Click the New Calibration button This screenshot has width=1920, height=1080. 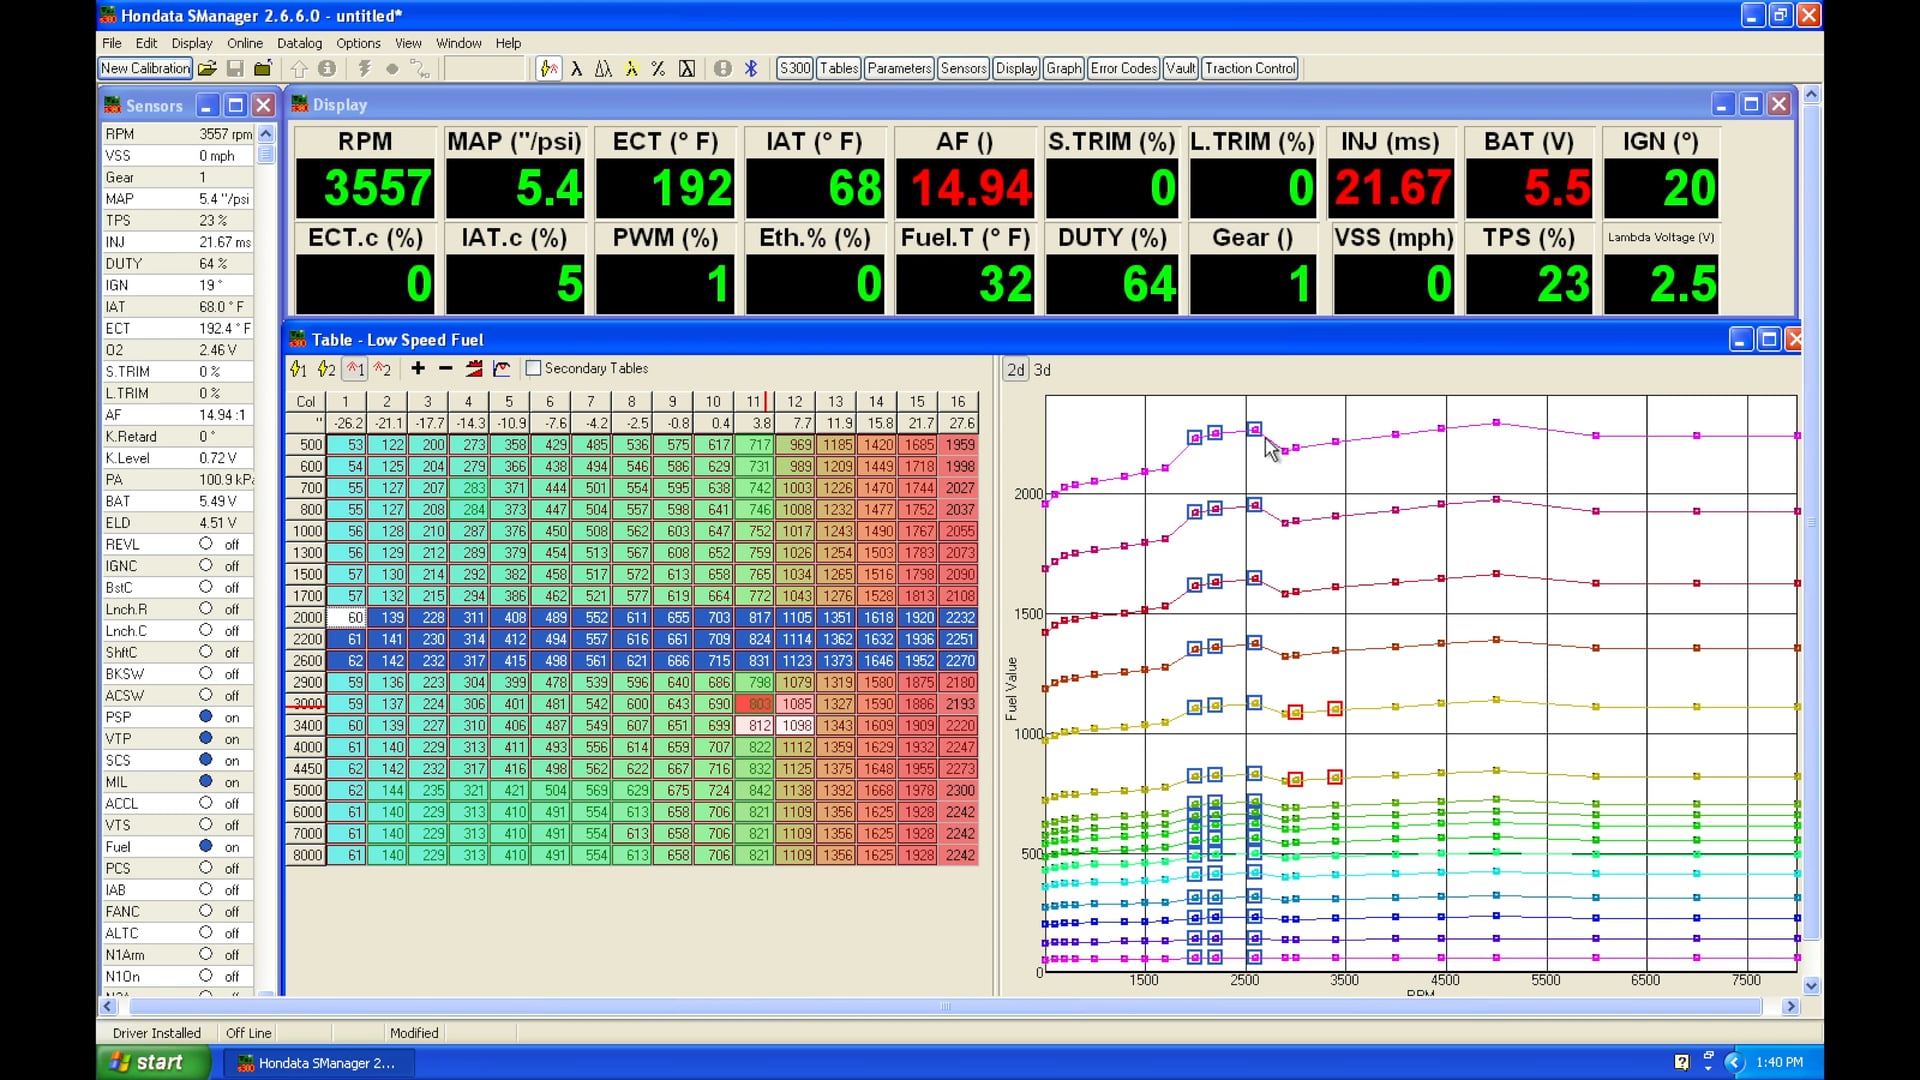click(144, 68)
